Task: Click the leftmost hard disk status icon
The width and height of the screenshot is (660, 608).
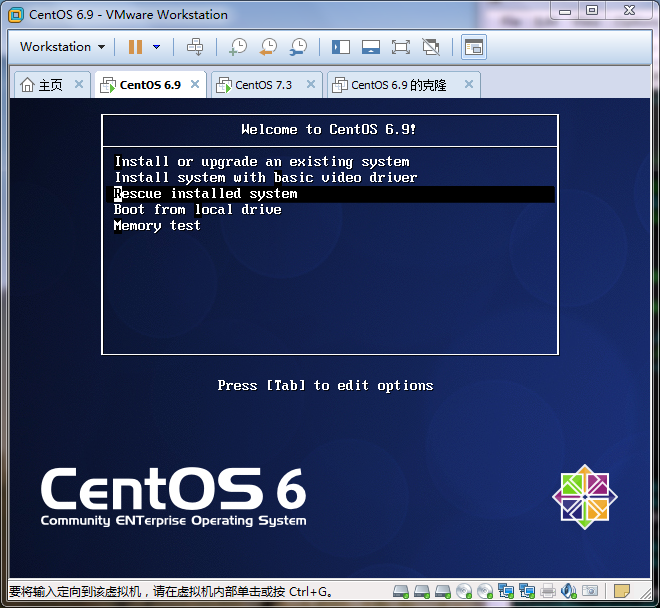Action: (x=401, y=592)
